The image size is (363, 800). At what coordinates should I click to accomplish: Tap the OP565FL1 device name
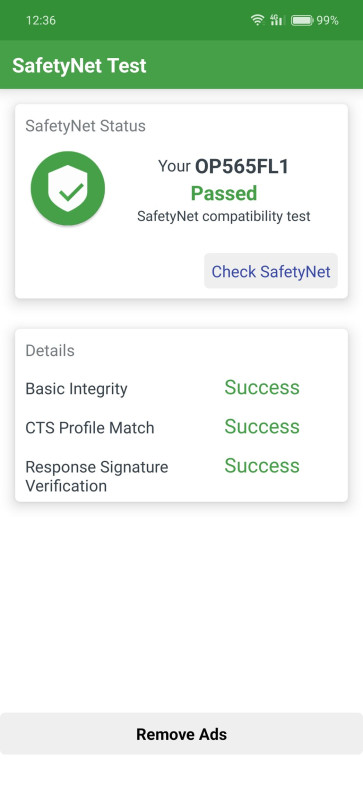coord(242,166)
